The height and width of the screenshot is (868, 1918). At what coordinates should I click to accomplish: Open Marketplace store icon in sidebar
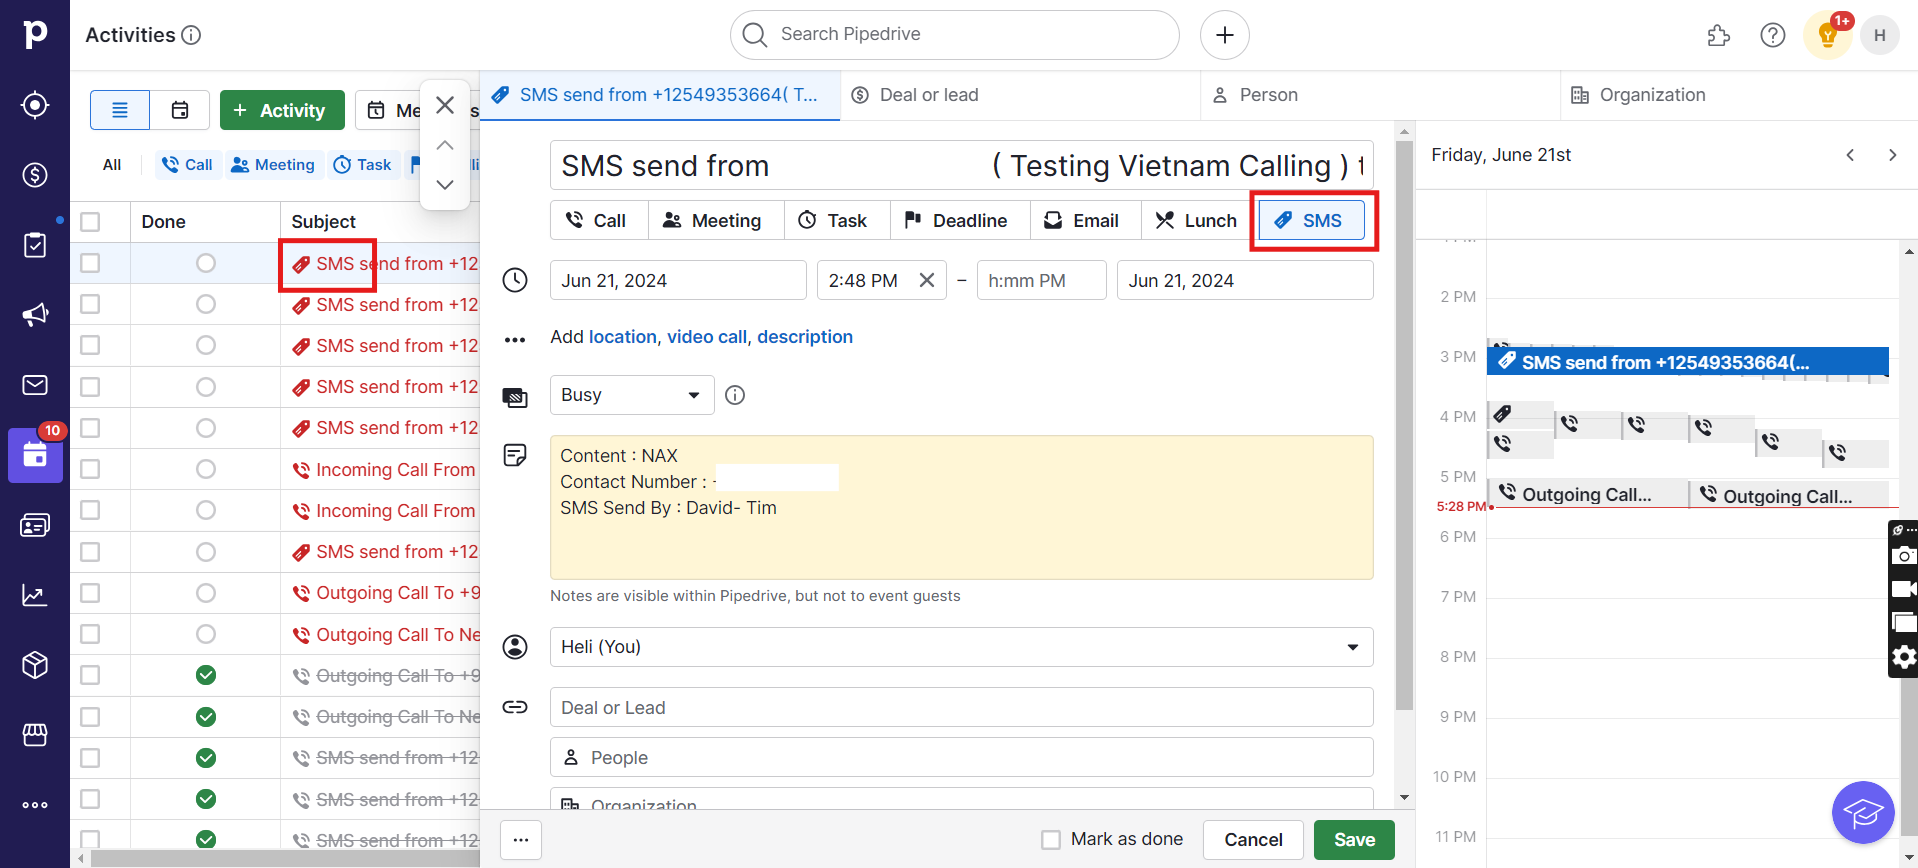[35, 735]
